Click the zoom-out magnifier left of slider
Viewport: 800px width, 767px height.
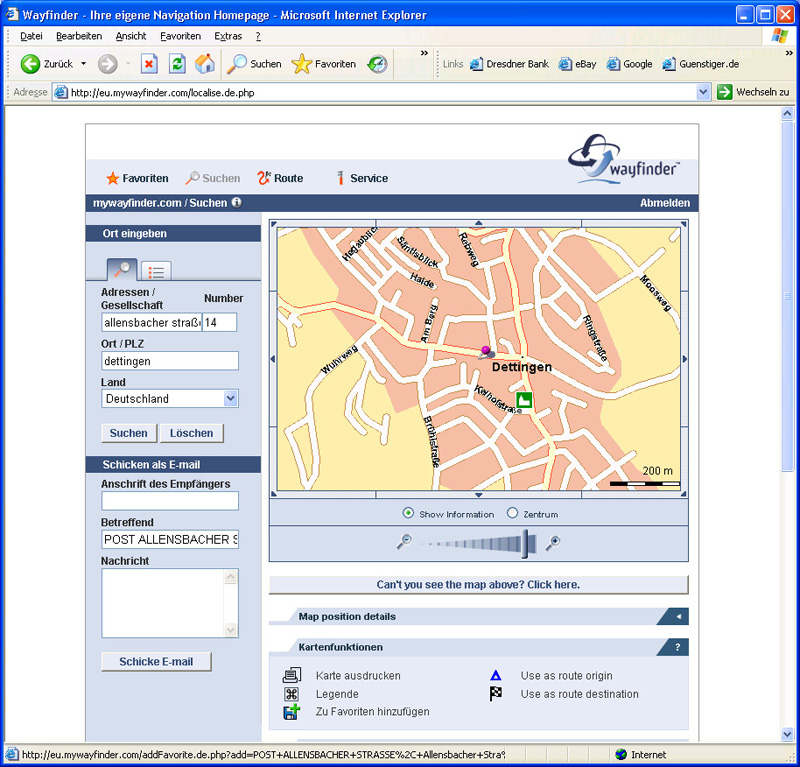click(404, 542)
